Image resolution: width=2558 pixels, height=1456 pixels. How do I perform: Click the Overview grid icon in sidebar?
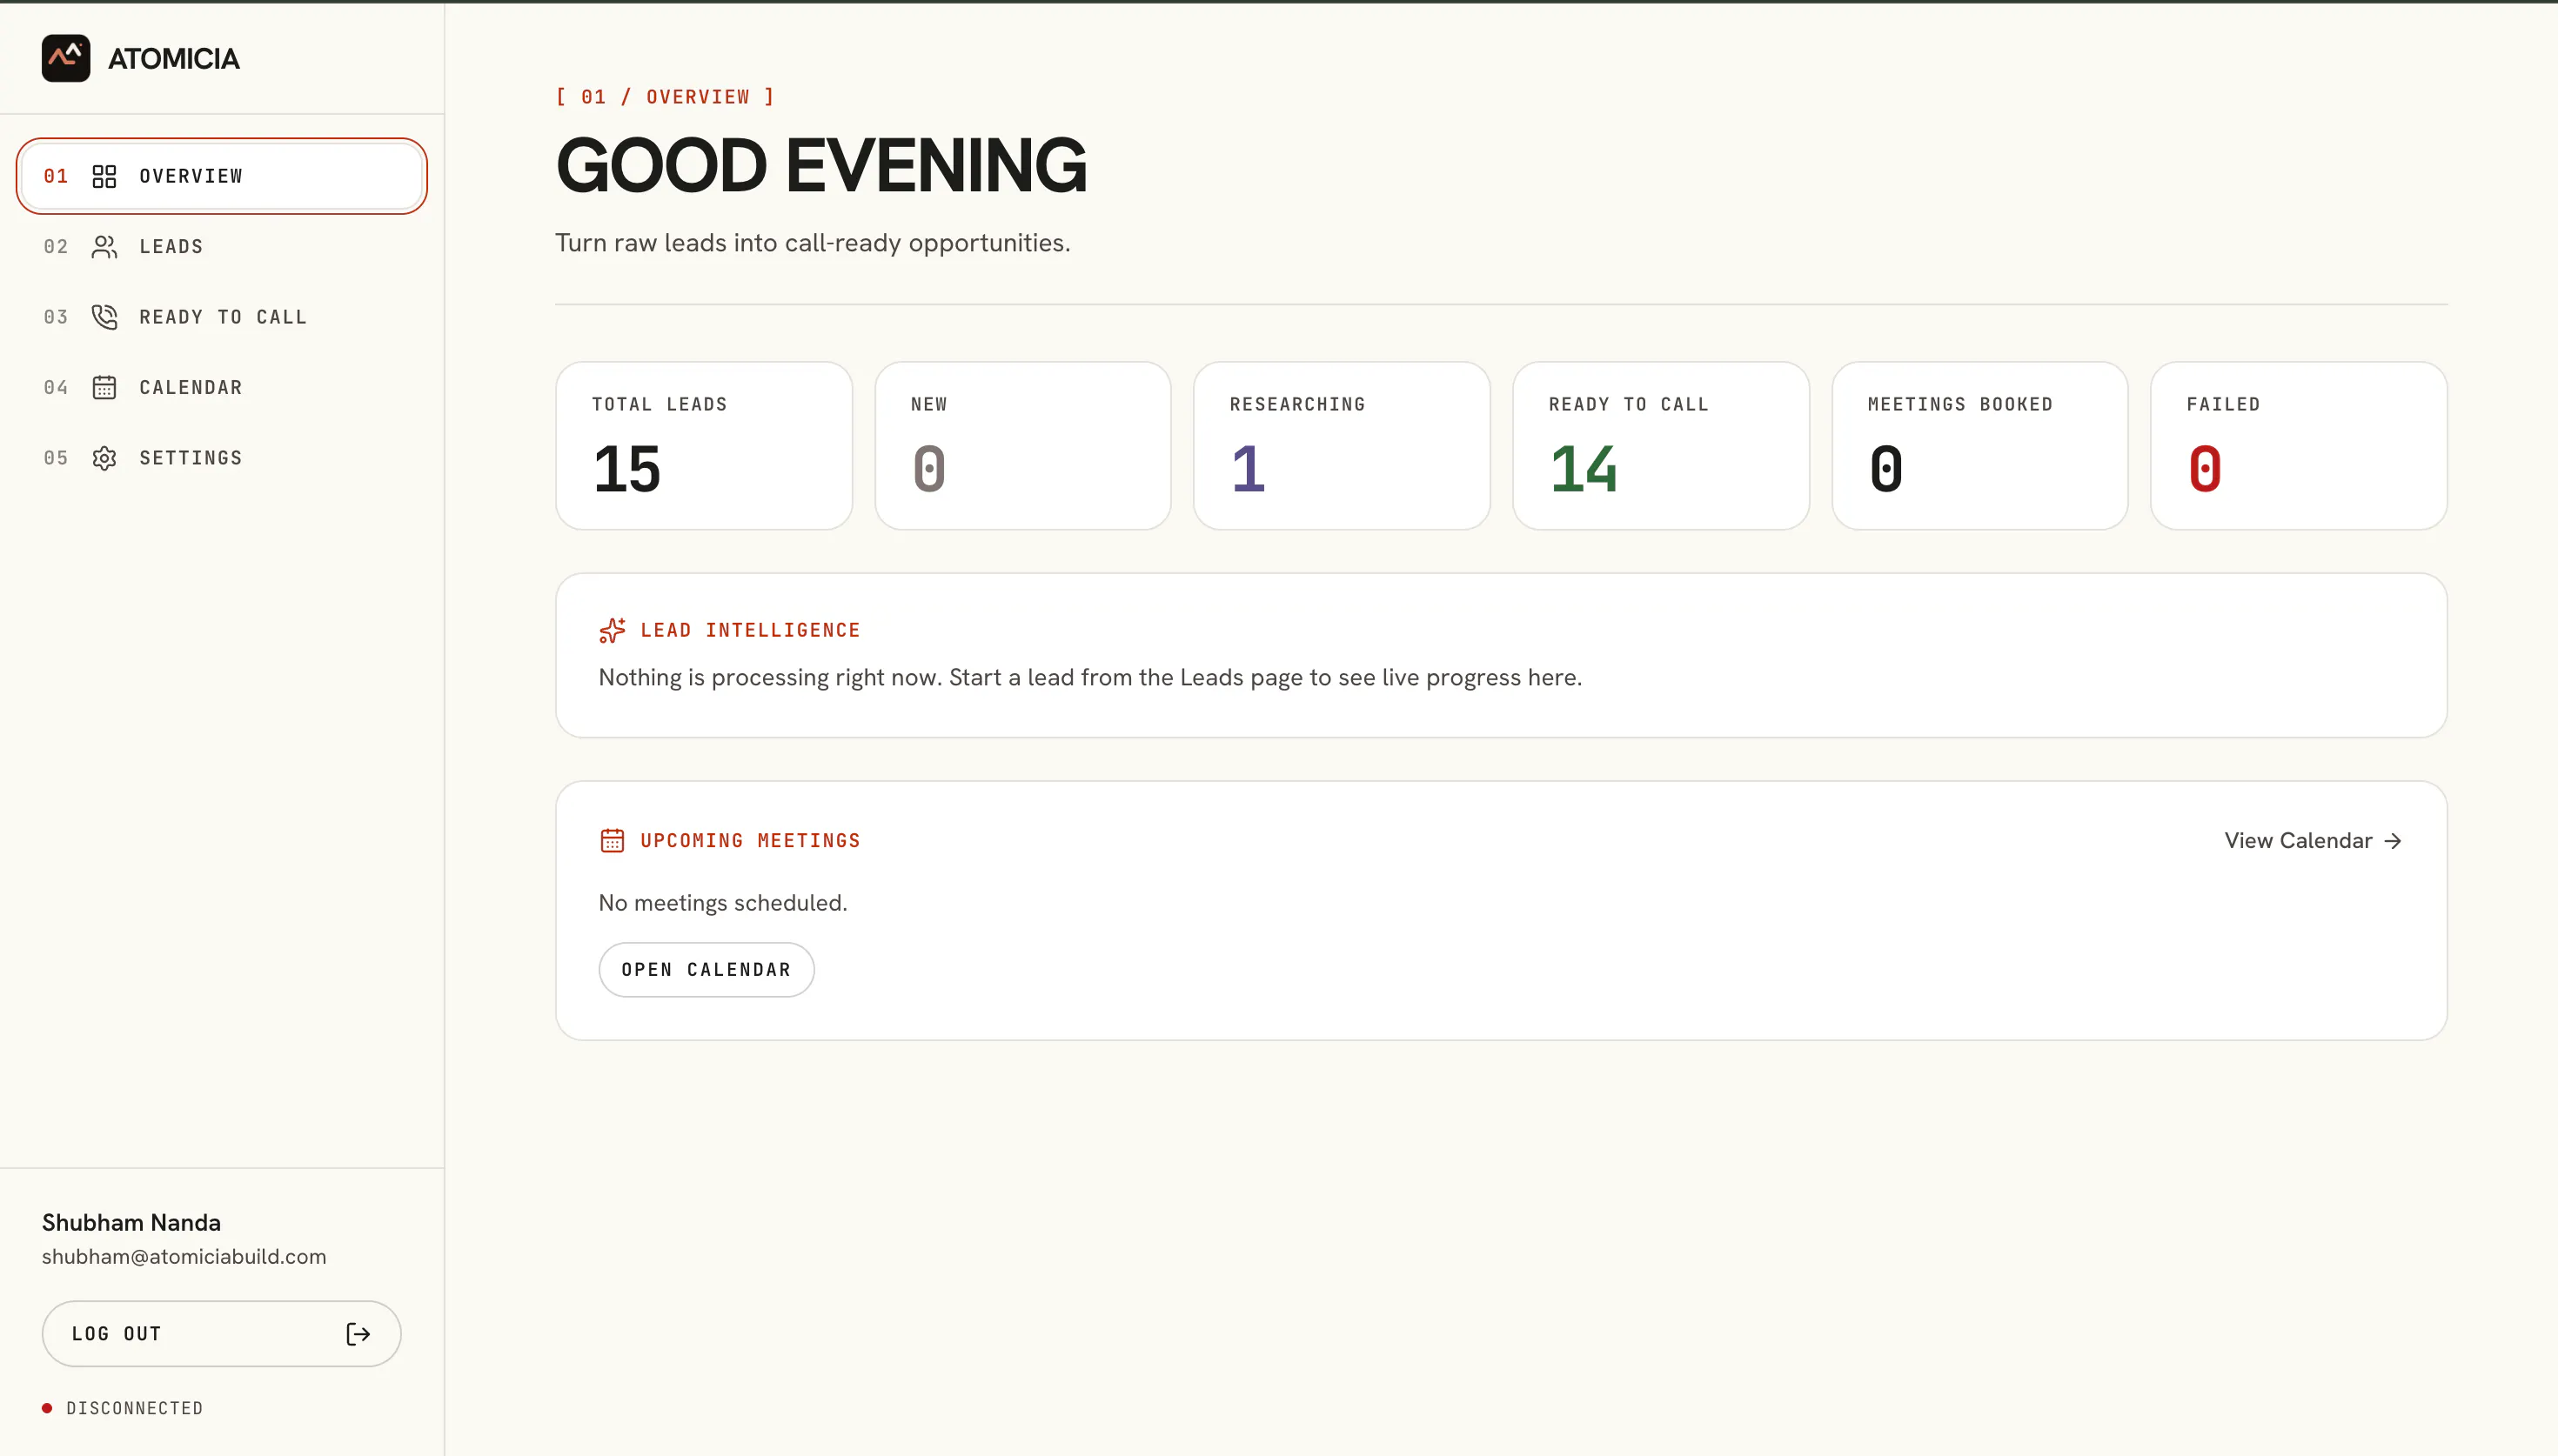[104, 176]
